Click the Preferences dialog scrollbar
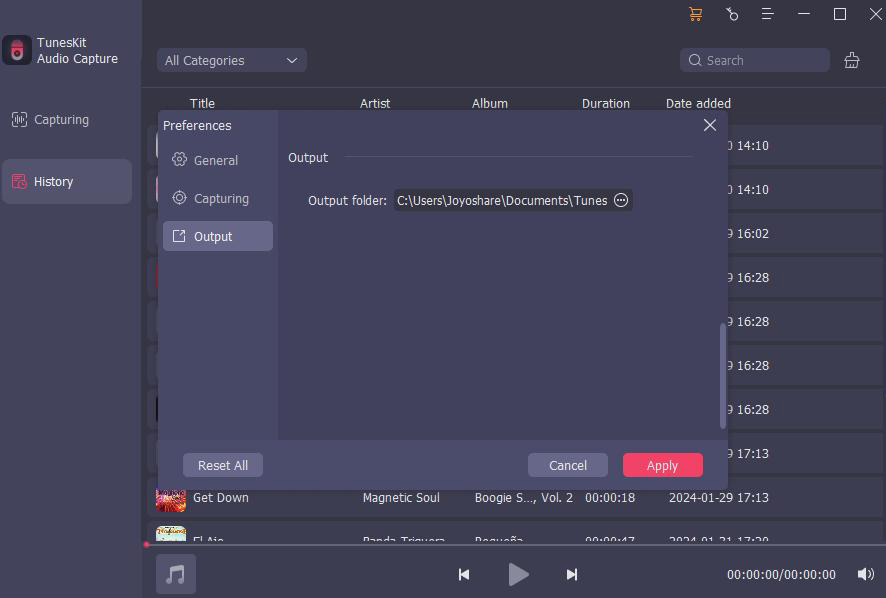The width and height of the screenshot is (886, 598). (723, 376)
